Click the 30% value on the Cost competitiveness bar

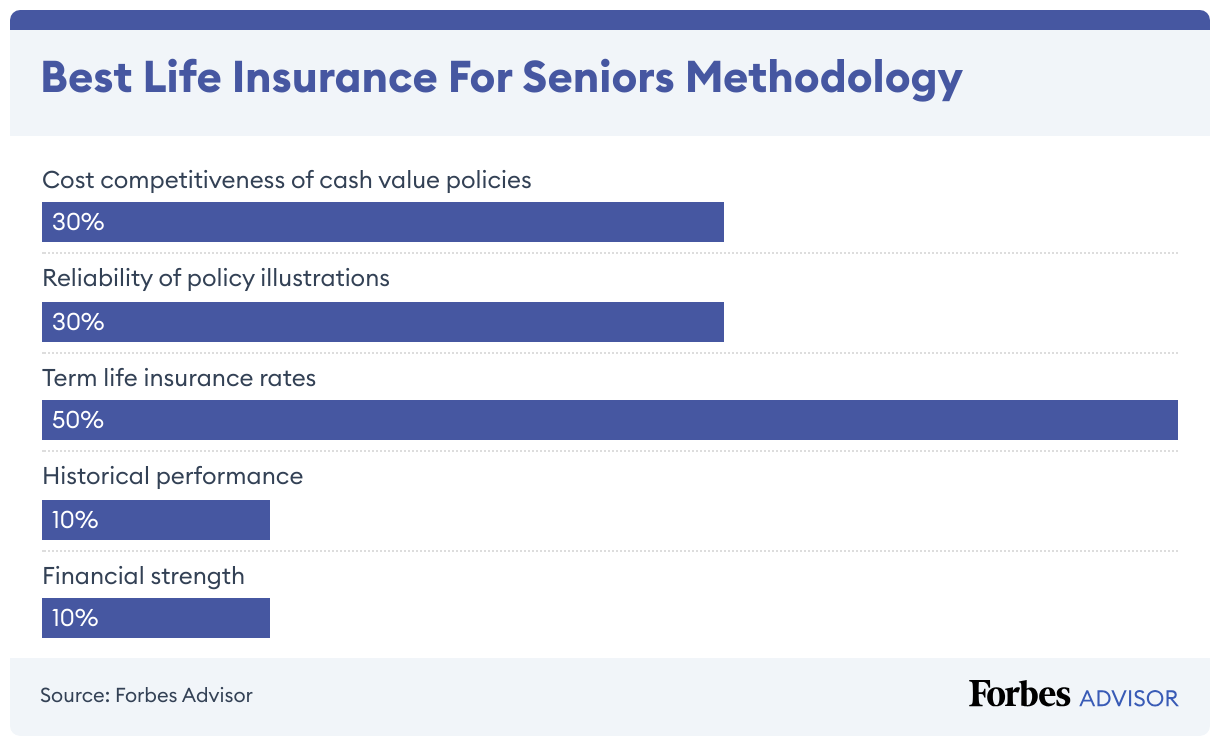(78, 222)
